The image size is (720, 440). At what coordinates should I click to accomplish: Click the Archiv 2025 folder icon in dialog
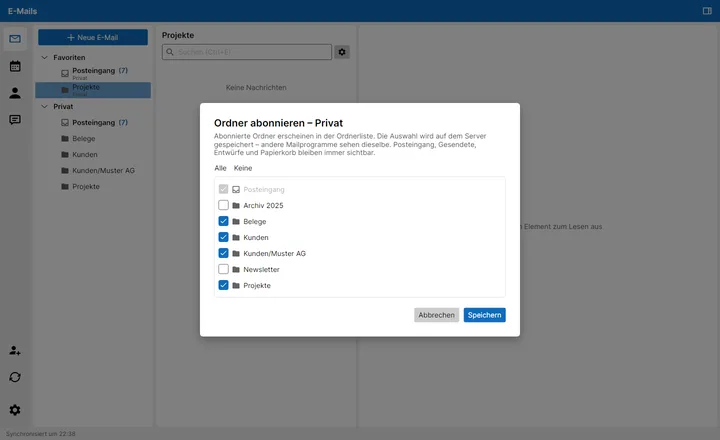coord(236,205)
